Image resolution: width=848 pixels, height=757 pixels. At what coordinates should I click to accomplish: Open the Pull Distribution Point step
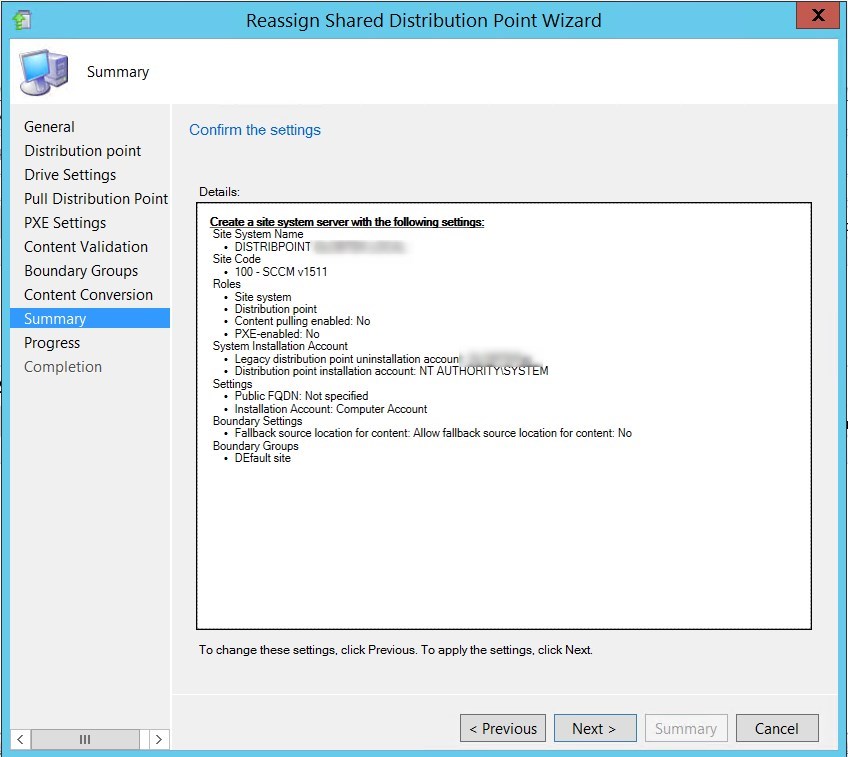[95, 199]
